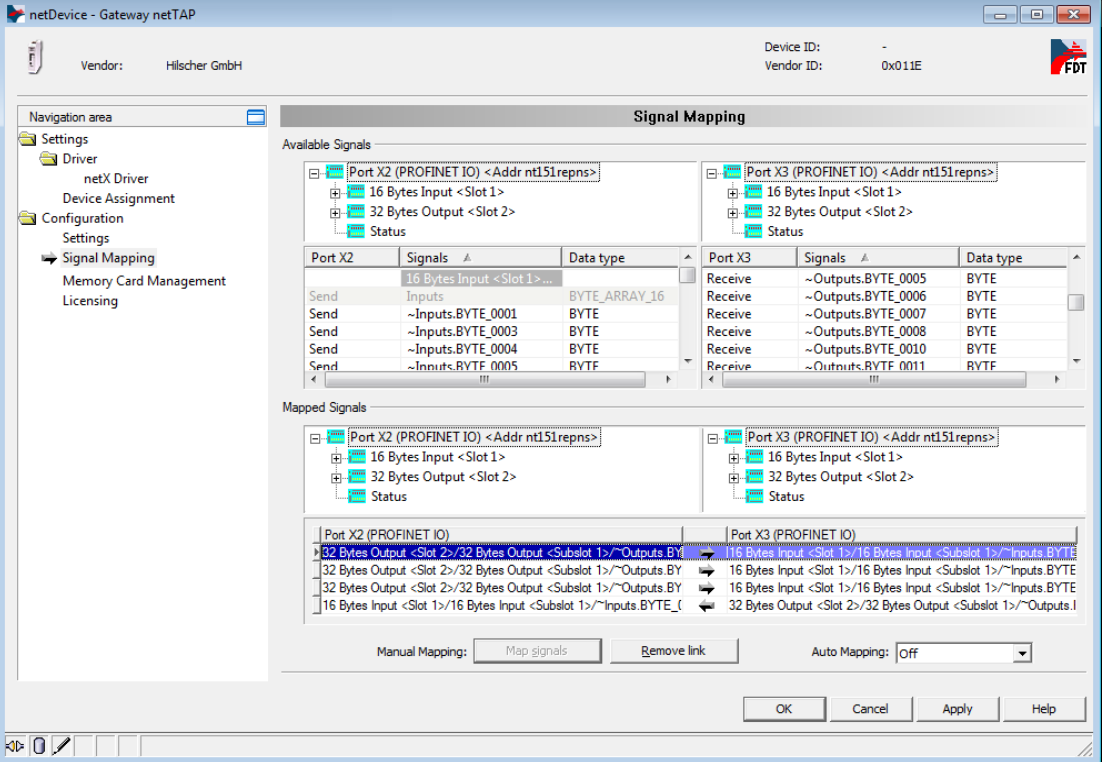Click database icon in status bar

tap(39, 746)
